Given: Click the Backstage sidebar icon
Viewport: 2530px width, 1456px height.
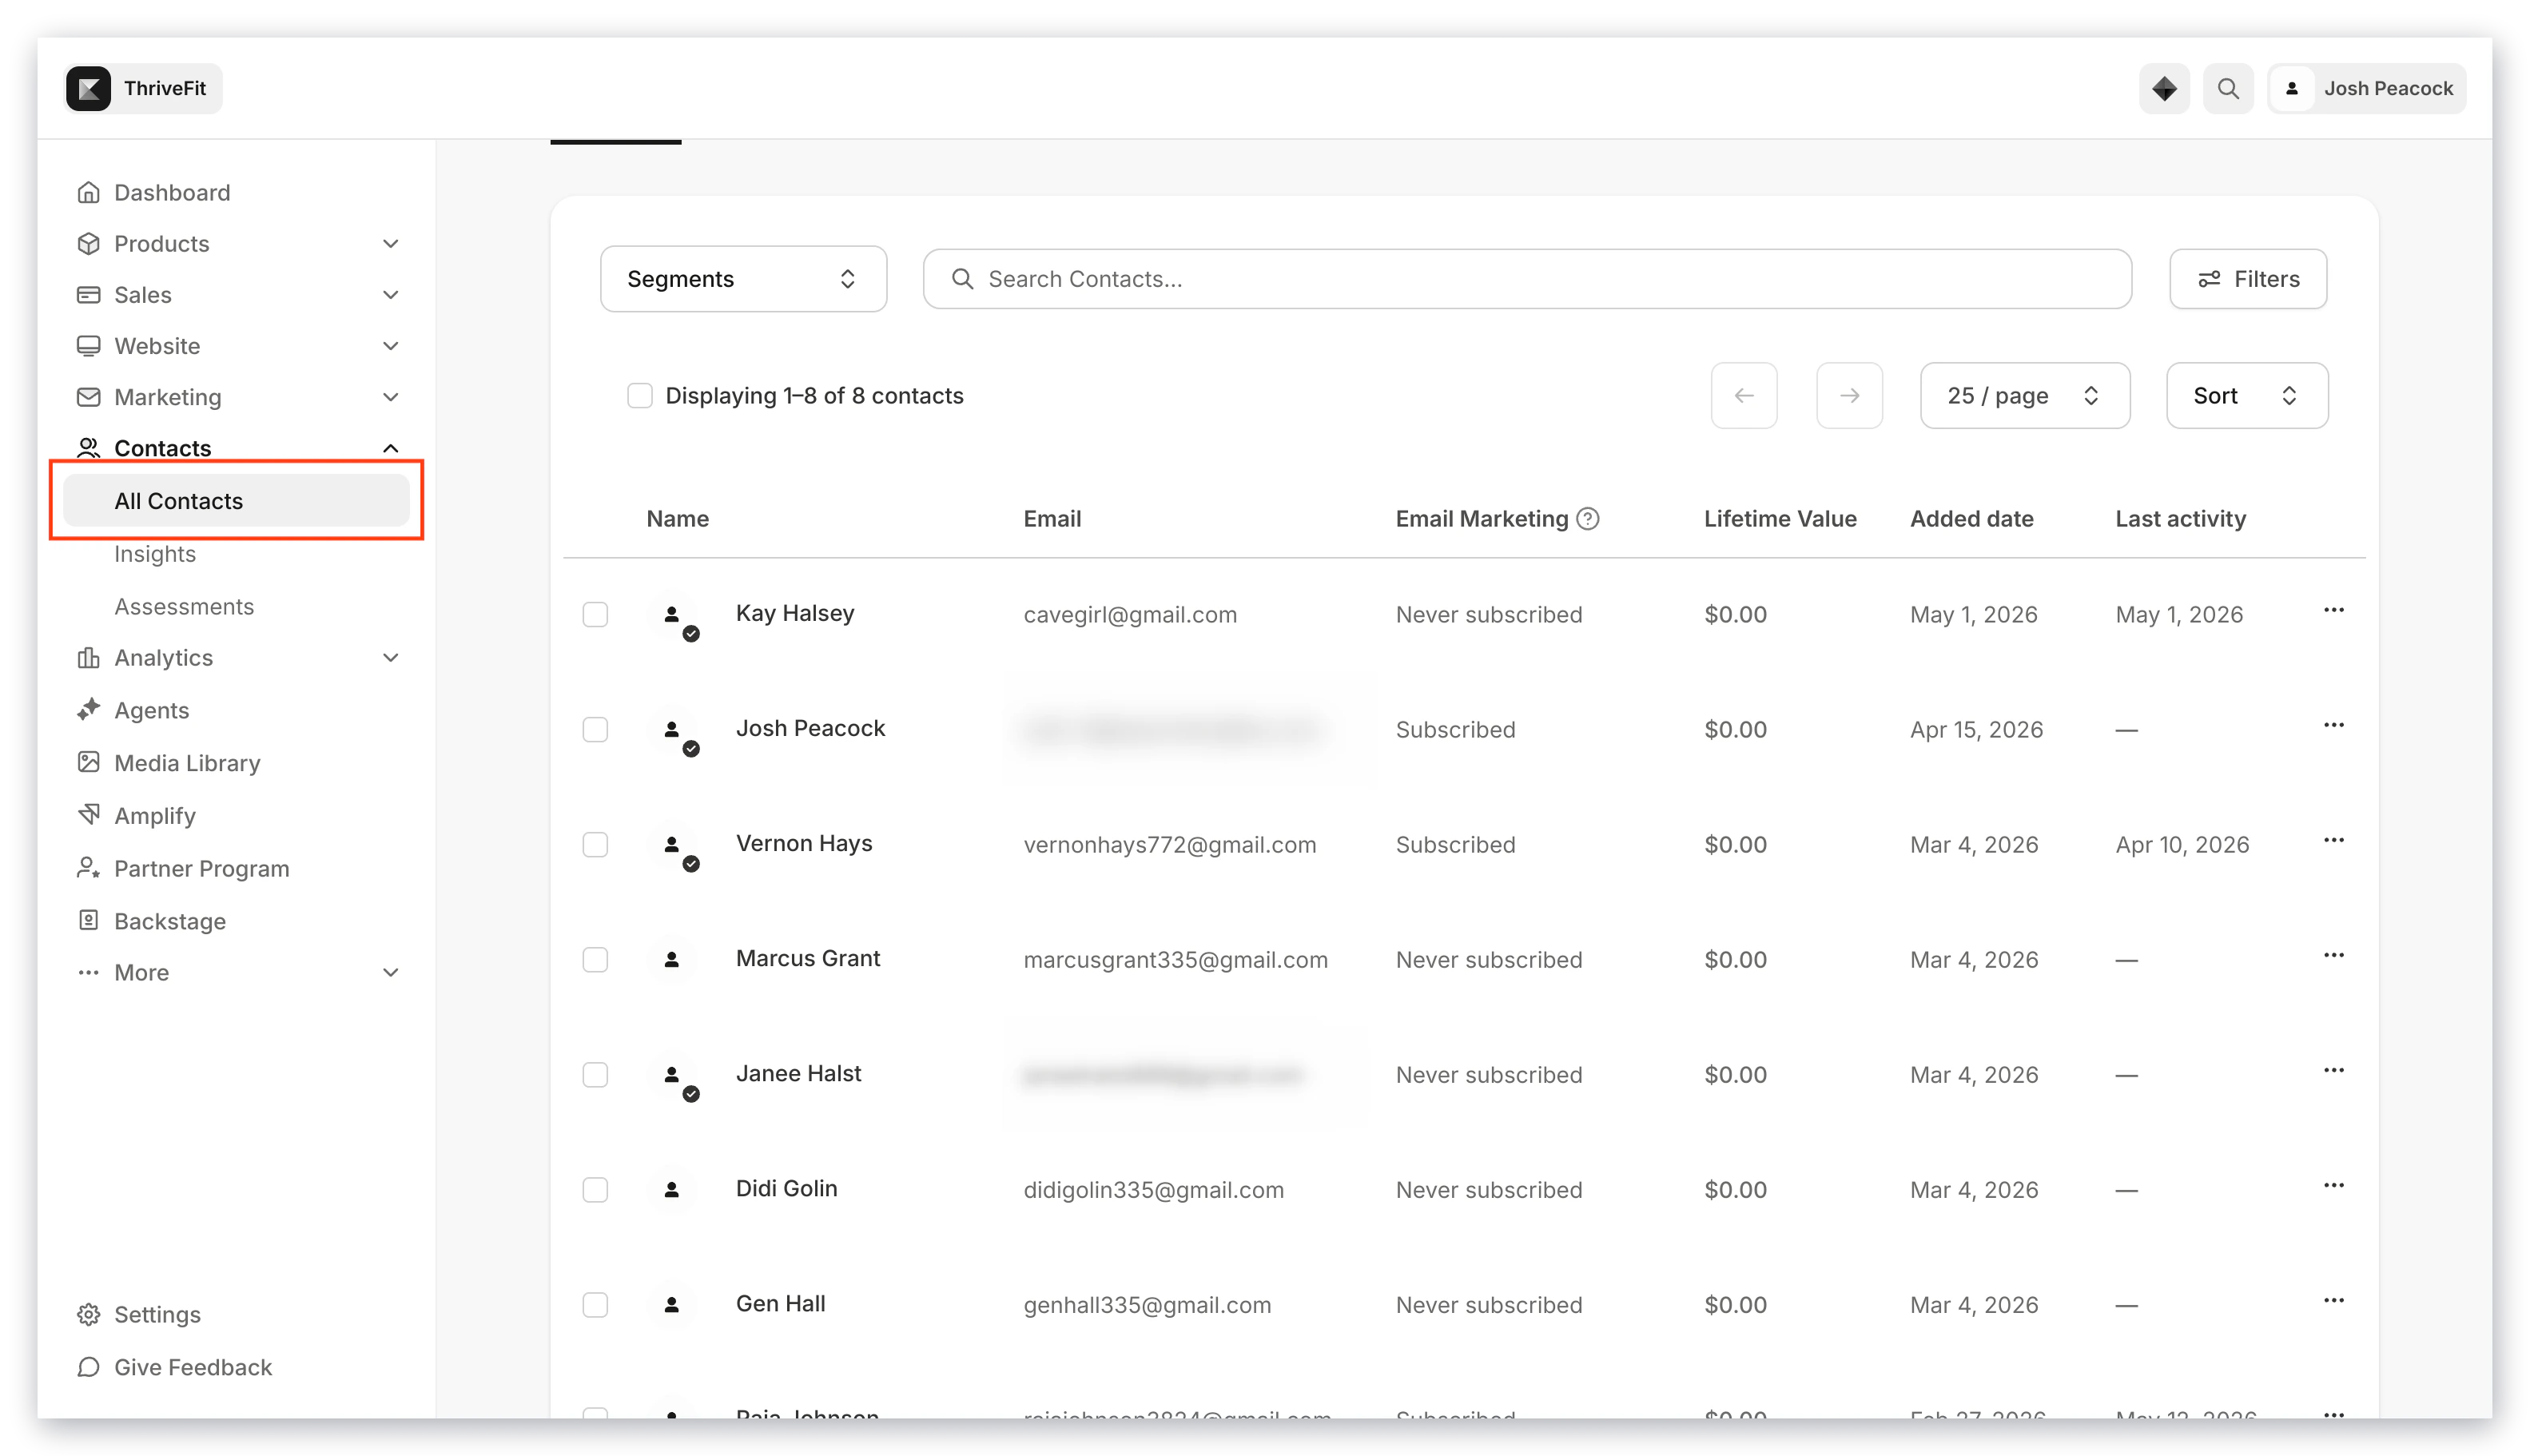Looking at the screenshot, I should coord(89,920).
